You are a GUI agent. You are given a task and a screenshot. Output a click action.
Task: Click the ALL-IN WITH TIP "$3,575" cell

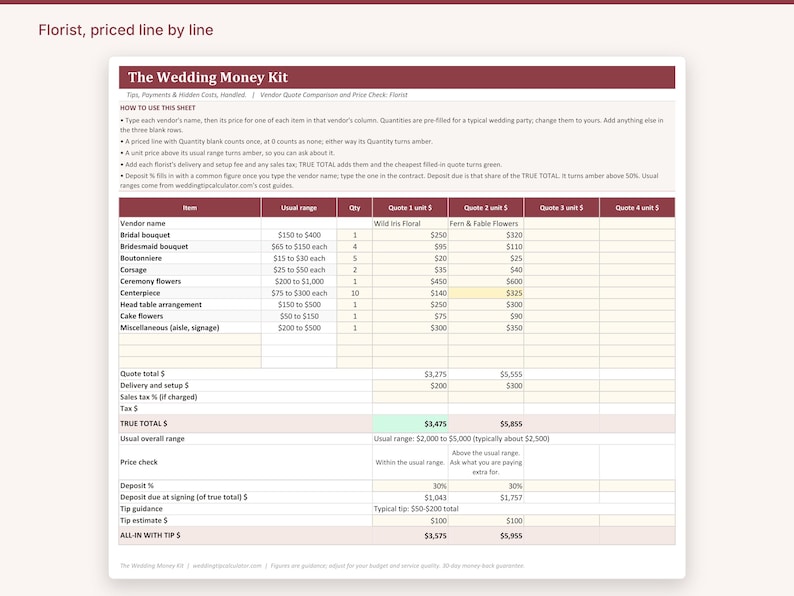tap(410, 536)
